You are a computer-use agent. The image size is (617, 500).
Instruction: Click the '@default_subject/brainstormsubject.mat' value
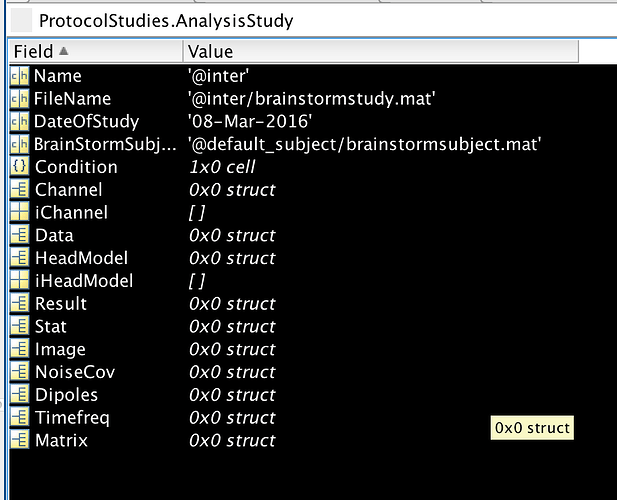(x=365, y=145)
